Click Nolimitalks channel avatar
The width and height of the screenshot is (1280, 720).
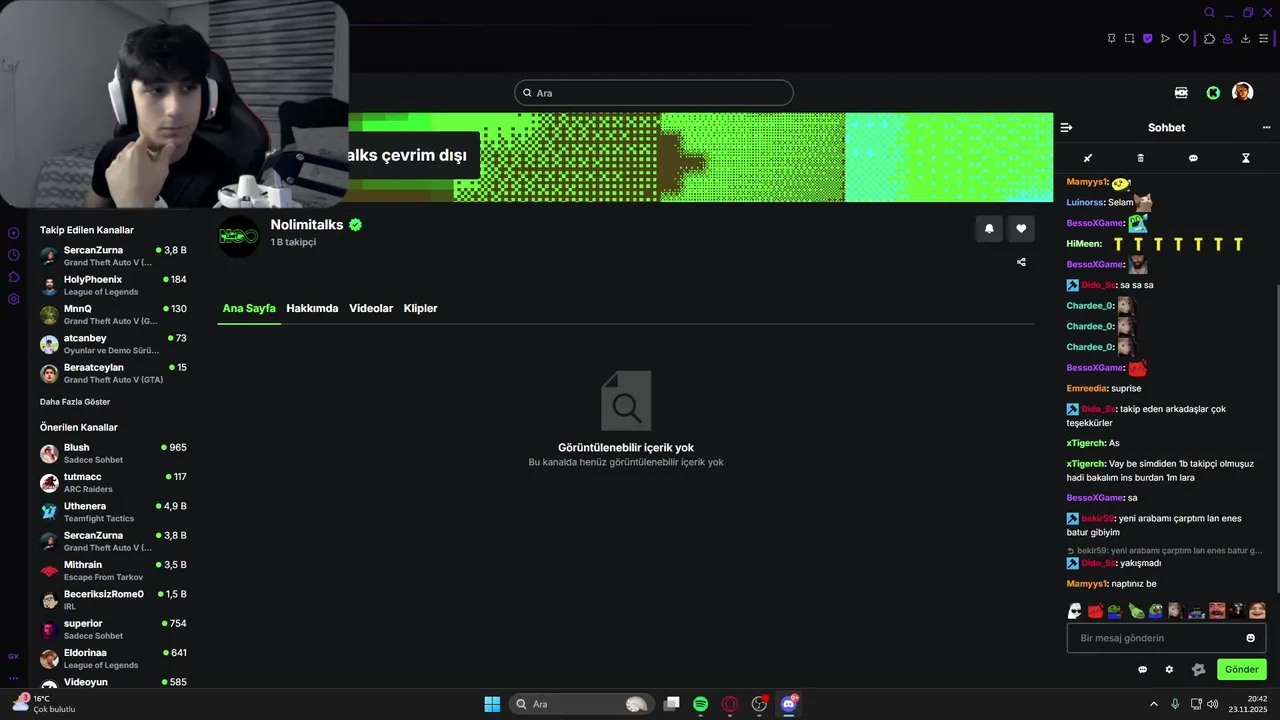click(x=239, y=236)
